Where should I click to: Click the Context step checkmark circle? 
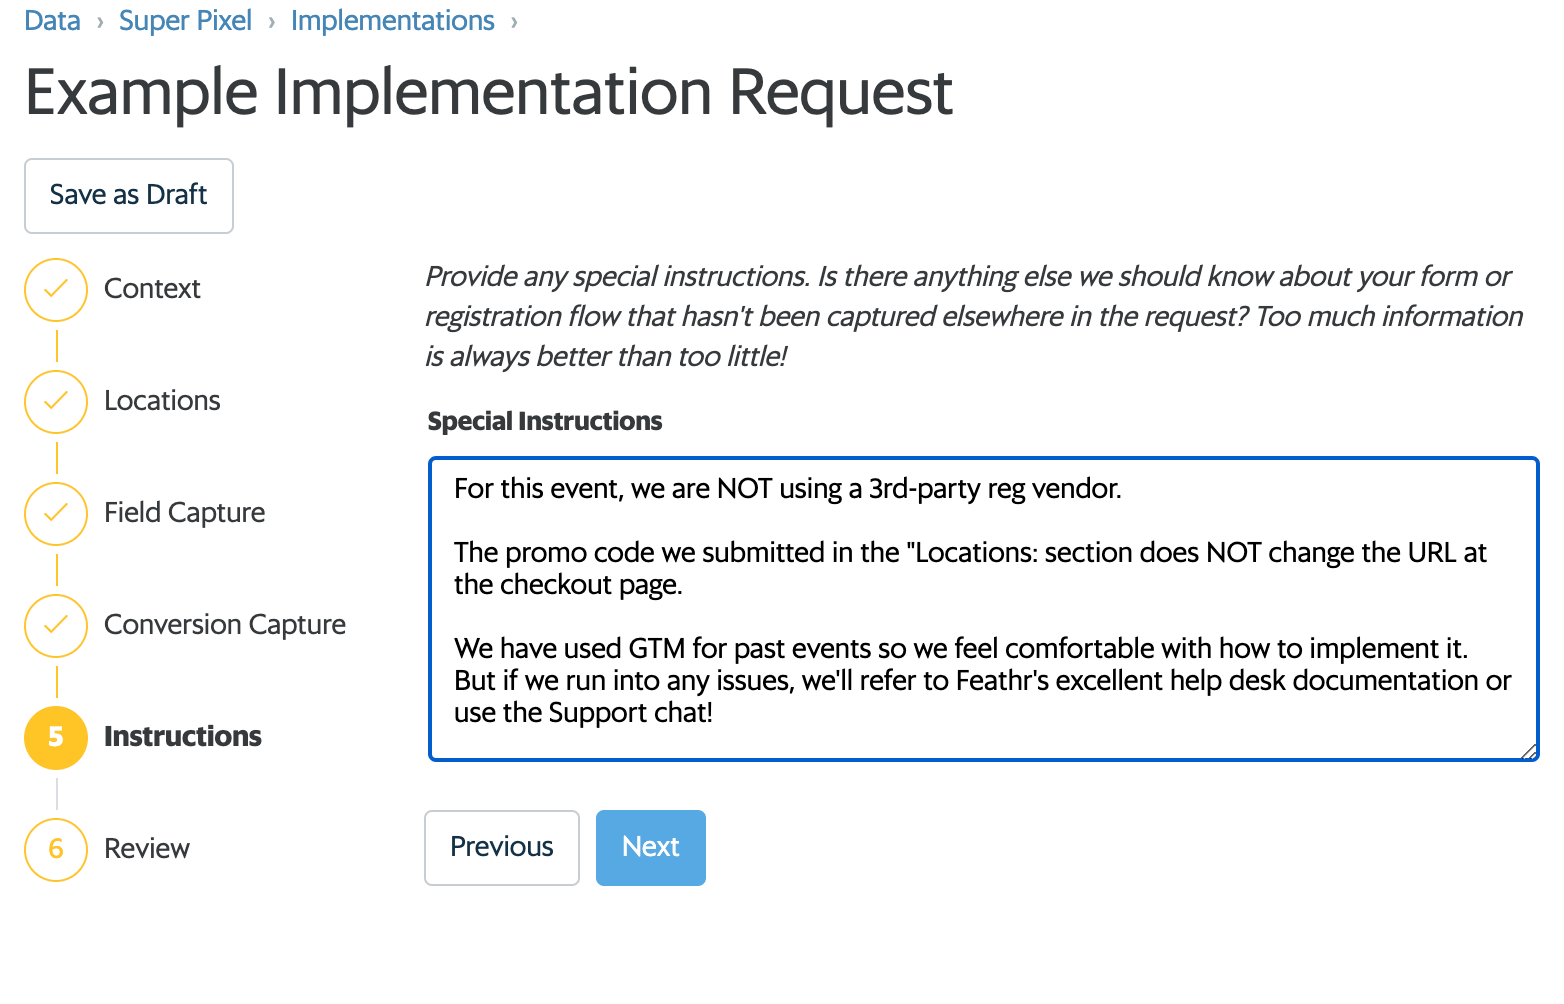click(56, 290)
